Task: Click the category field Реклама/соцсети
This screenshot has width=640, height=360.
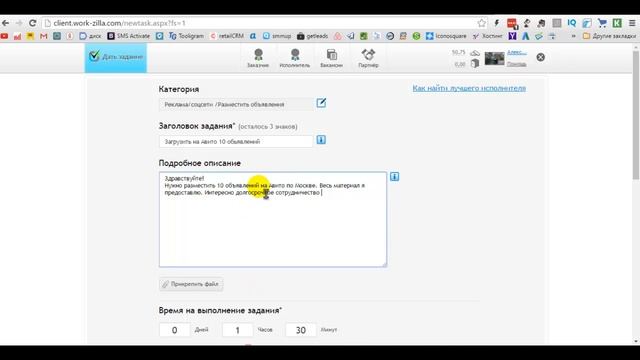Action: coord(236,104)
